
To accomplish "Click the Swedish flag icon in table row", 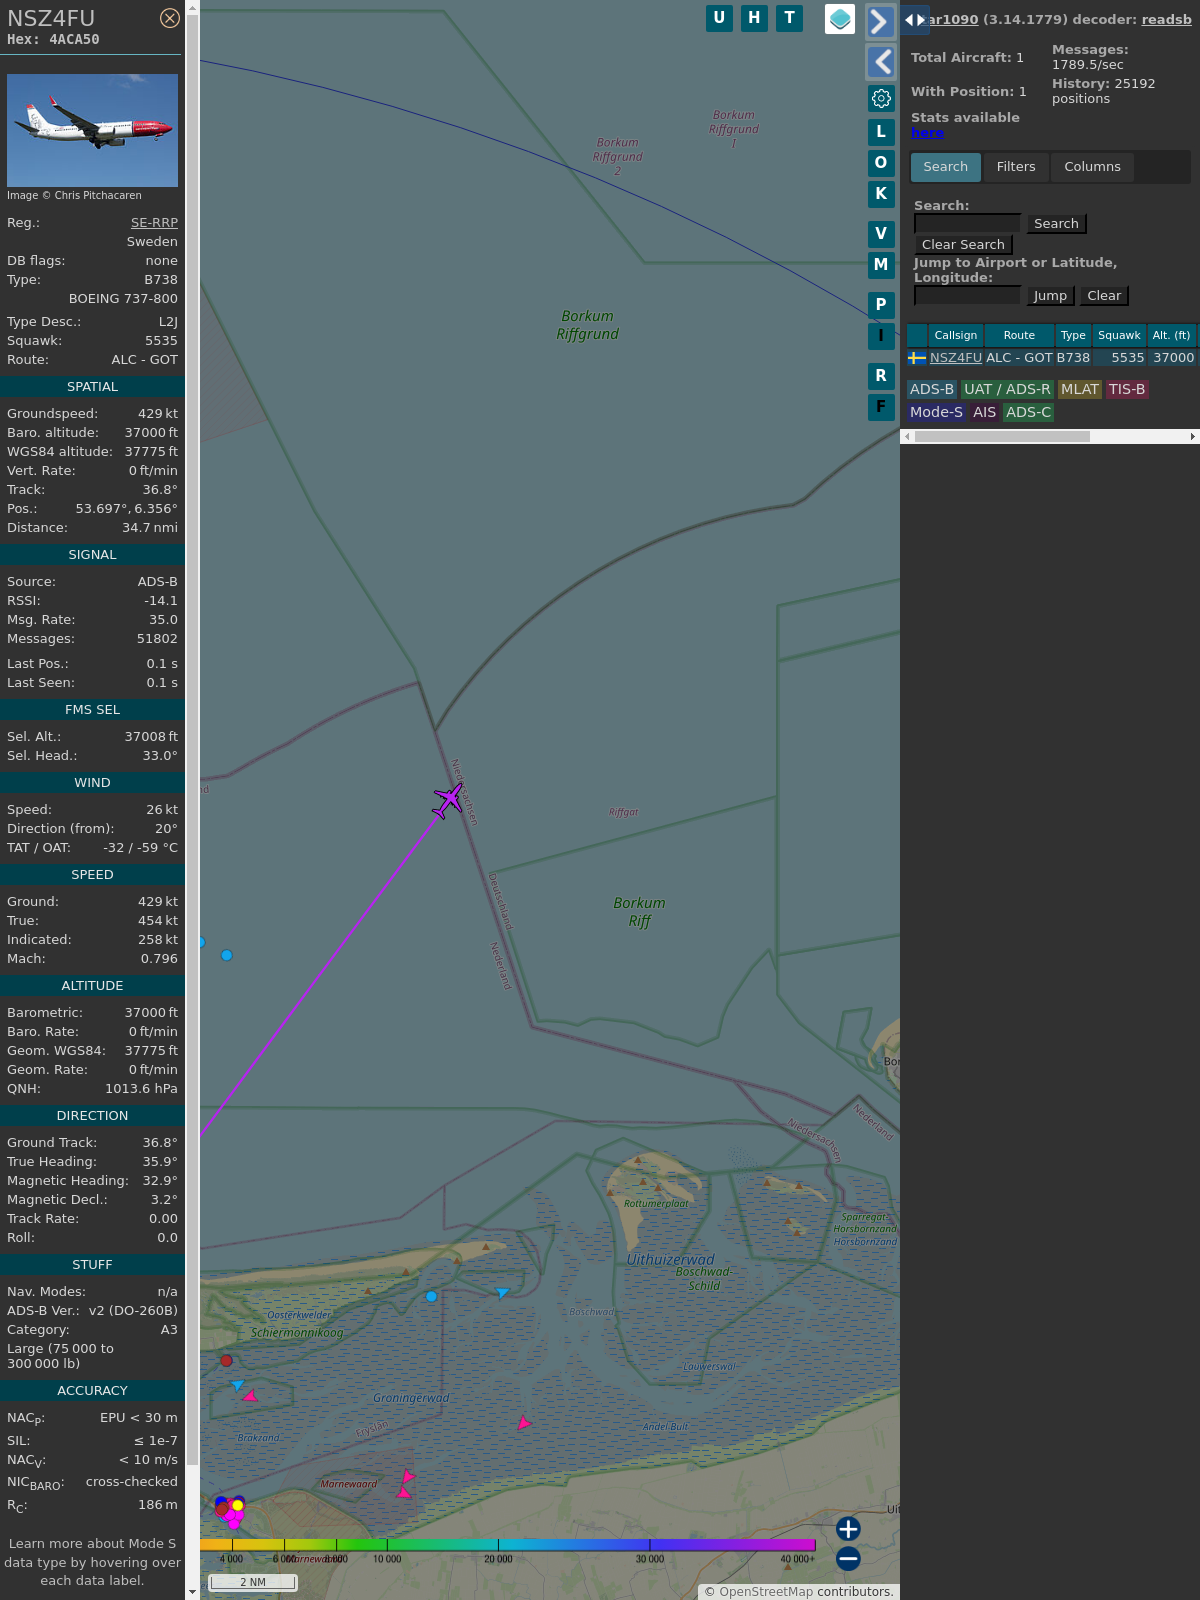I will click(x=917, y=358).
